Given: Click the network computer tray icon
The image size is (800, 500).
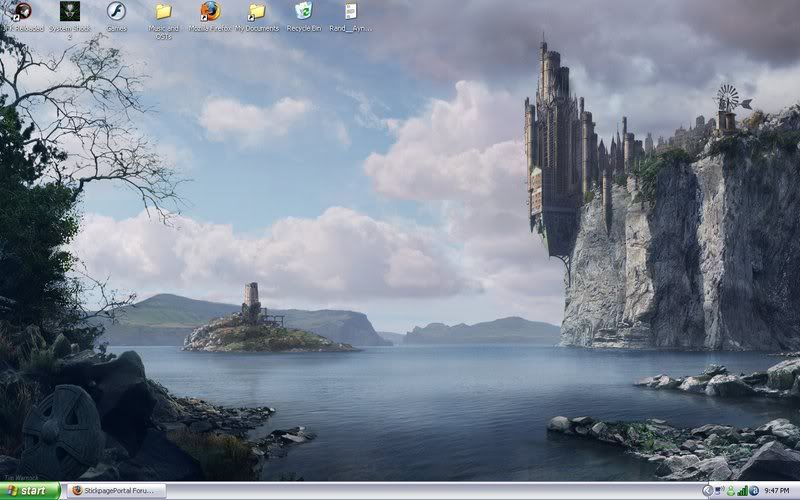Looking at the screenshot, I should pos(718,491).
